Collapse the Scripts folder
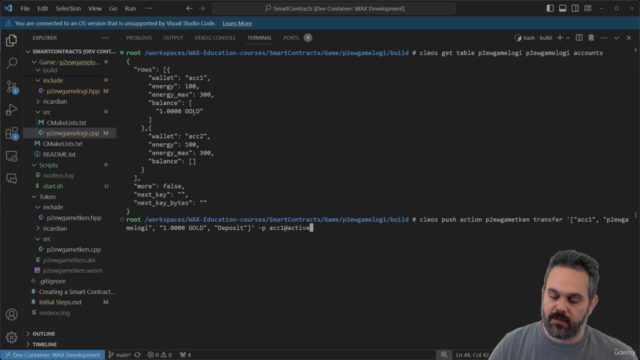Image resolution: width=640 pixels, height=360 pixels. 70,165
